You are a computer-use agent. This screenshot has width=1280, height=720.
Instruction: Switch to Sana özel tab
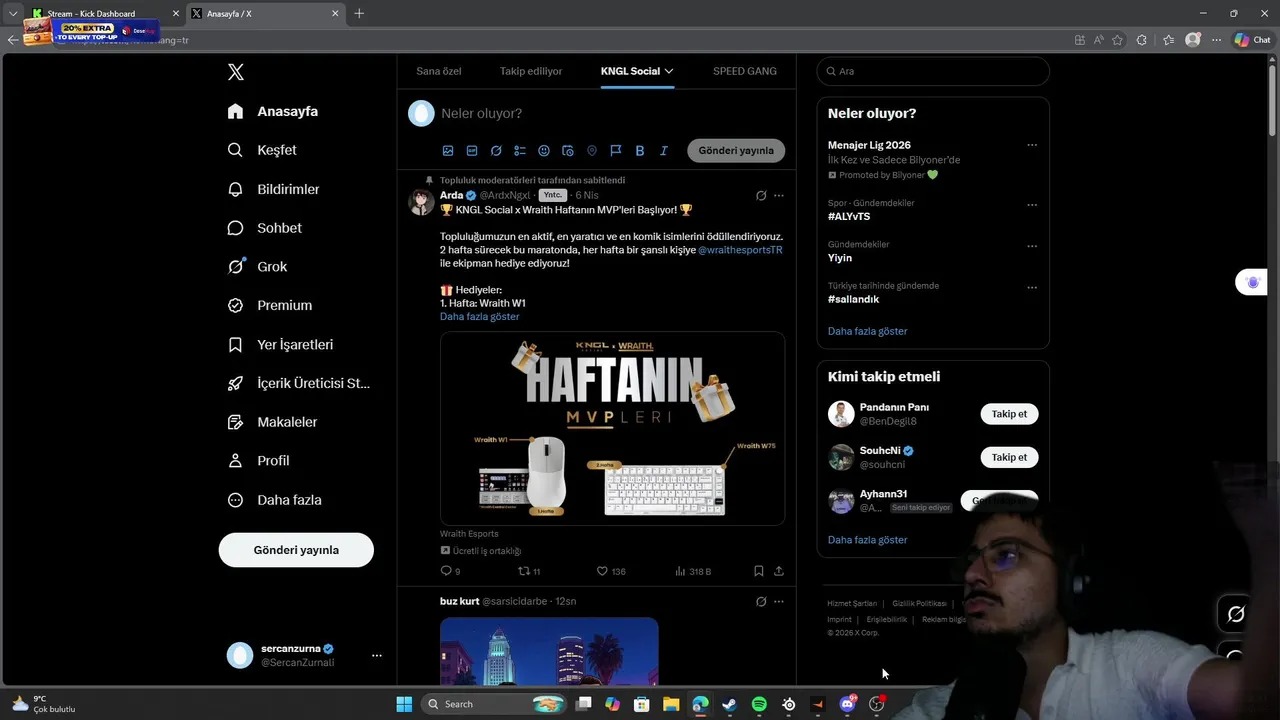click(x=439, y=71)
